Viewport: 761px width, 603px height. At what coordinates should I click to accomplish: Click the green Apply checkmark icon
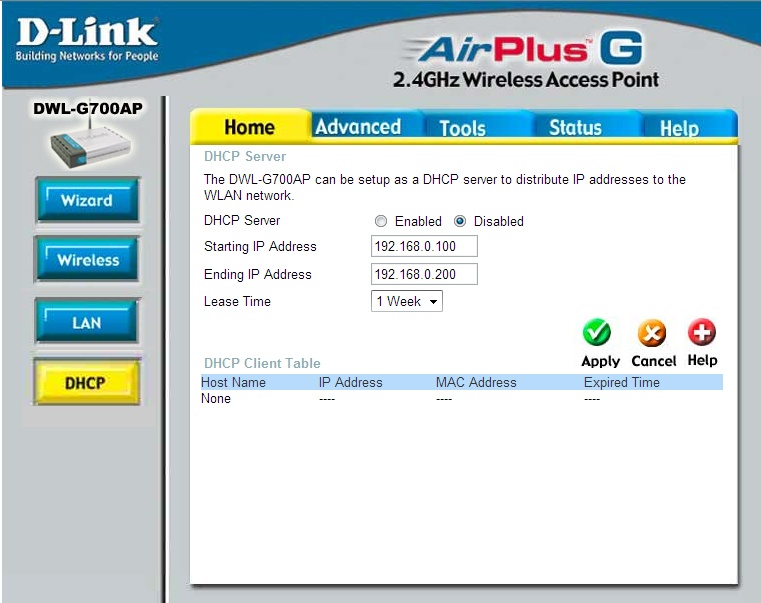click(596, 333)
